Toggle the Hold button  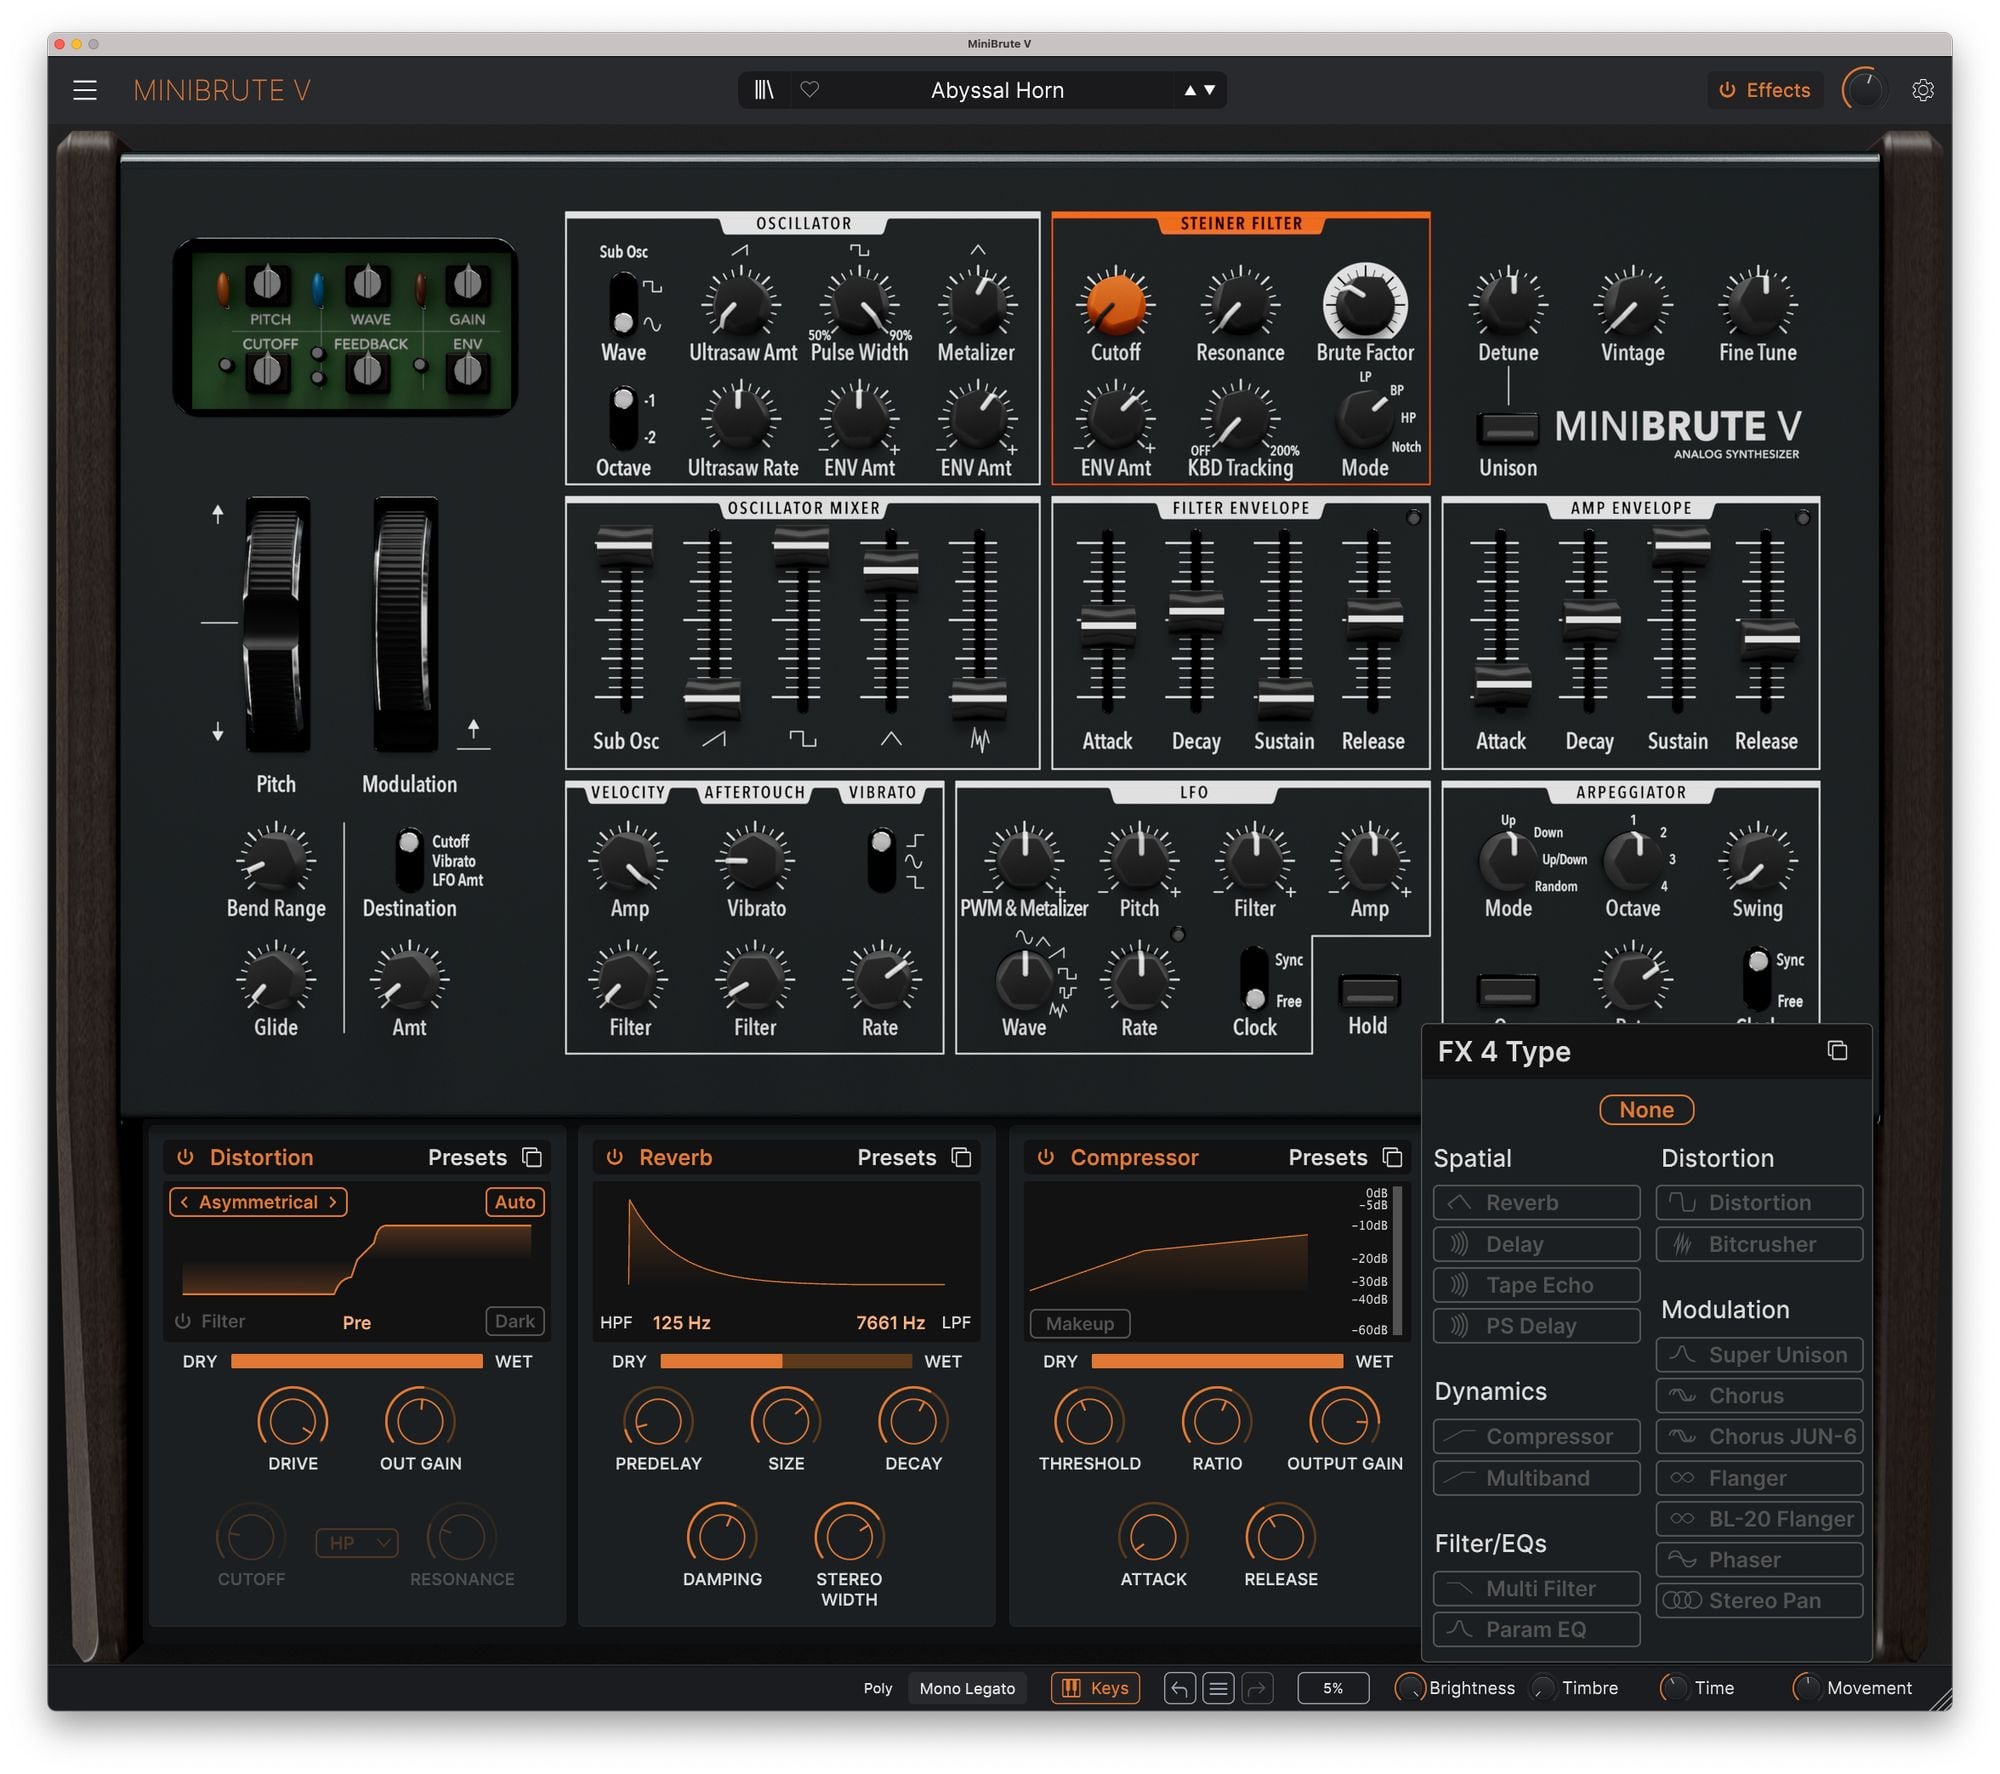[1368, 991]
